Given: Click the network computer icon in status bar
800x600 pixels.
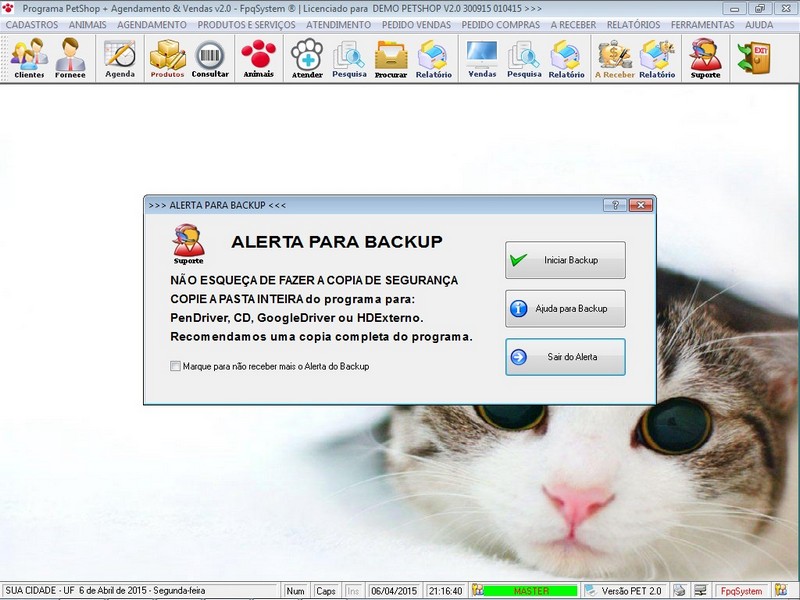Looking at the screenshot, I should click(701, 590).
